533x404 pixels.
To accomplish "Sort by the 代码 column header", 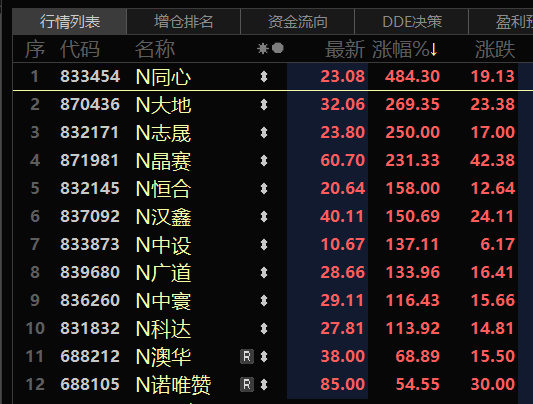I will coord(80,49).
